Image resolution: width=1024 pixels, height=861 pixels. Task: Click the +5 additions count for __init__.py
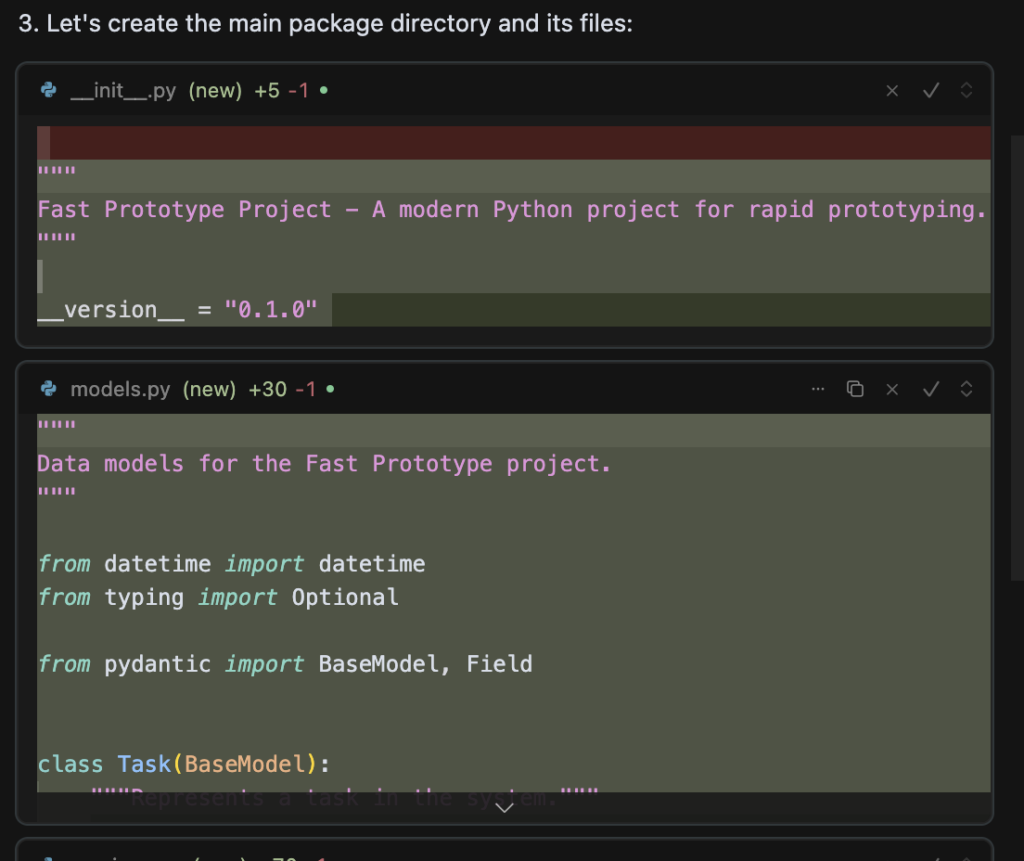pyautogui.click(x=267, y=90)
